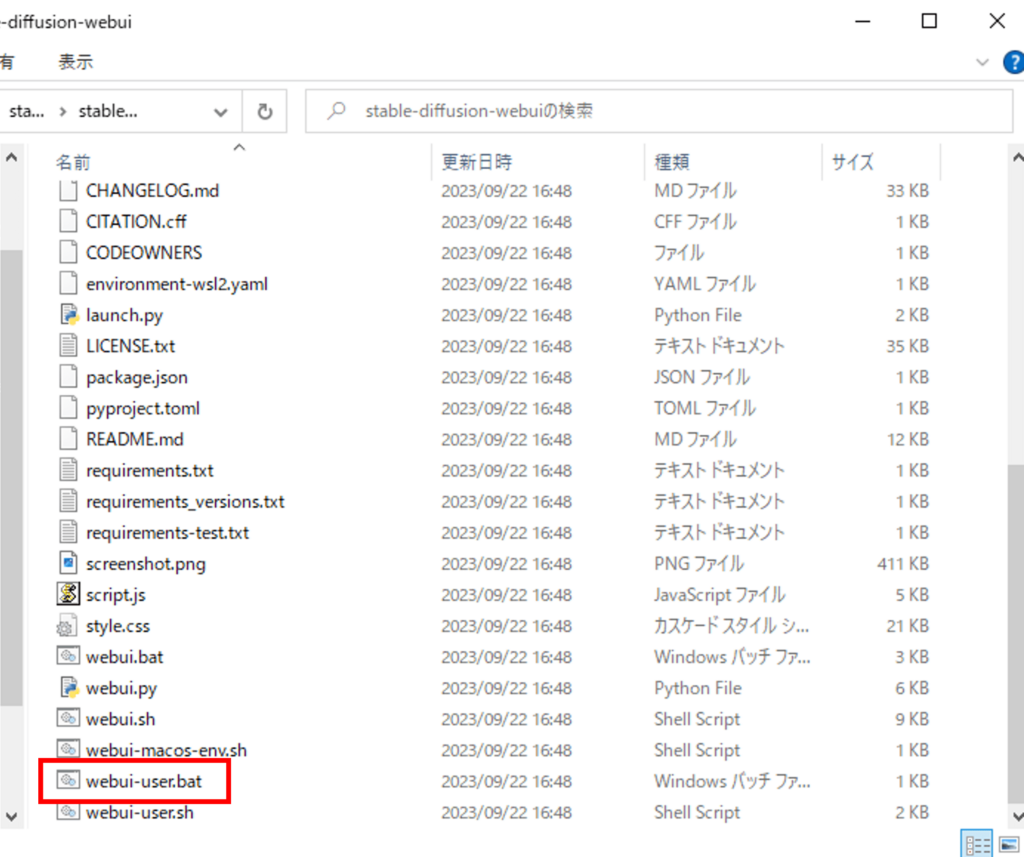Open the 表示 ribbon tab
Viewport: 1024px width, 857px height.
click(75, 62)
